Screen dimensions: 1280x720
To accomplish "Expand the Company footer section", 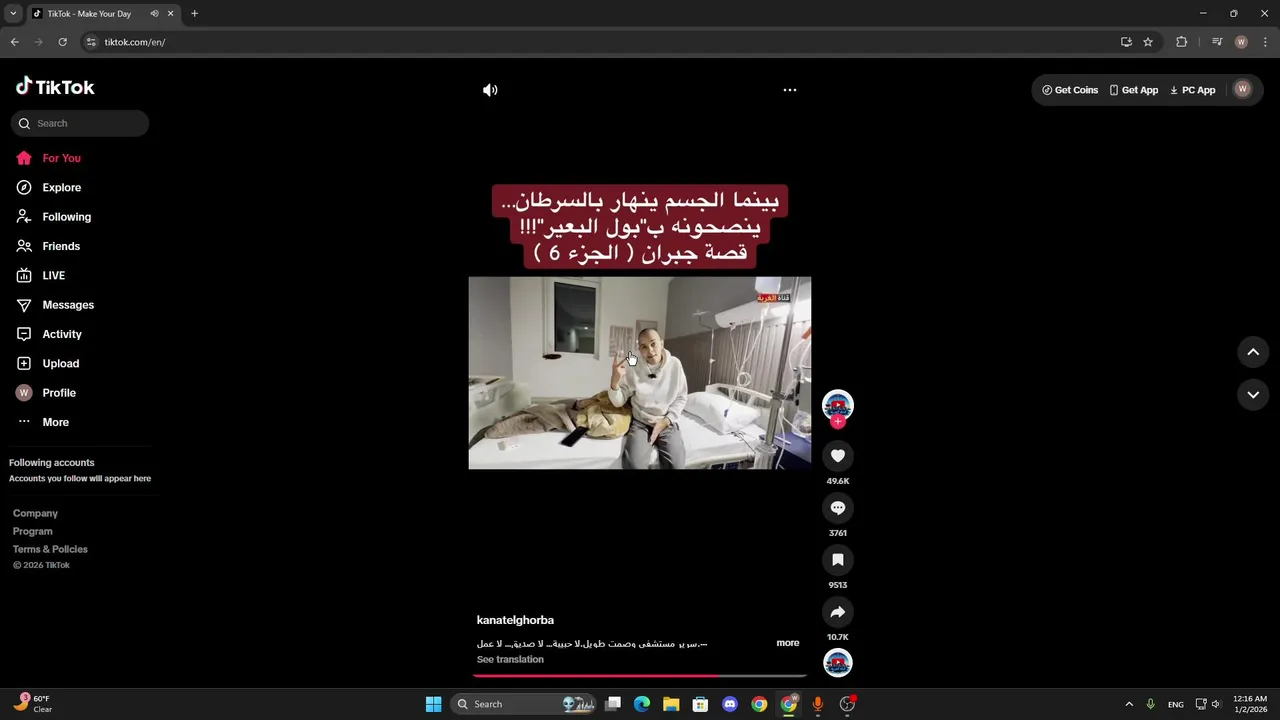I will pos(35,513).
